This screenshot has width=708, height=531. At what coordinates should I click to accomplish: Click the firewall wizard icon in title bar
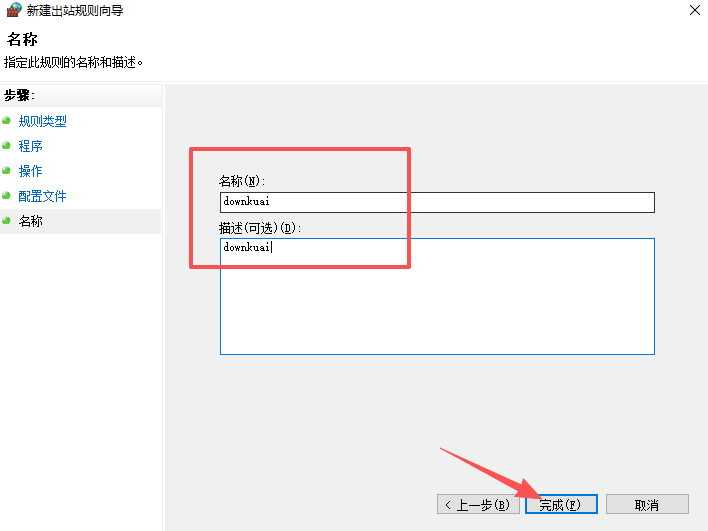coord(13,10)
